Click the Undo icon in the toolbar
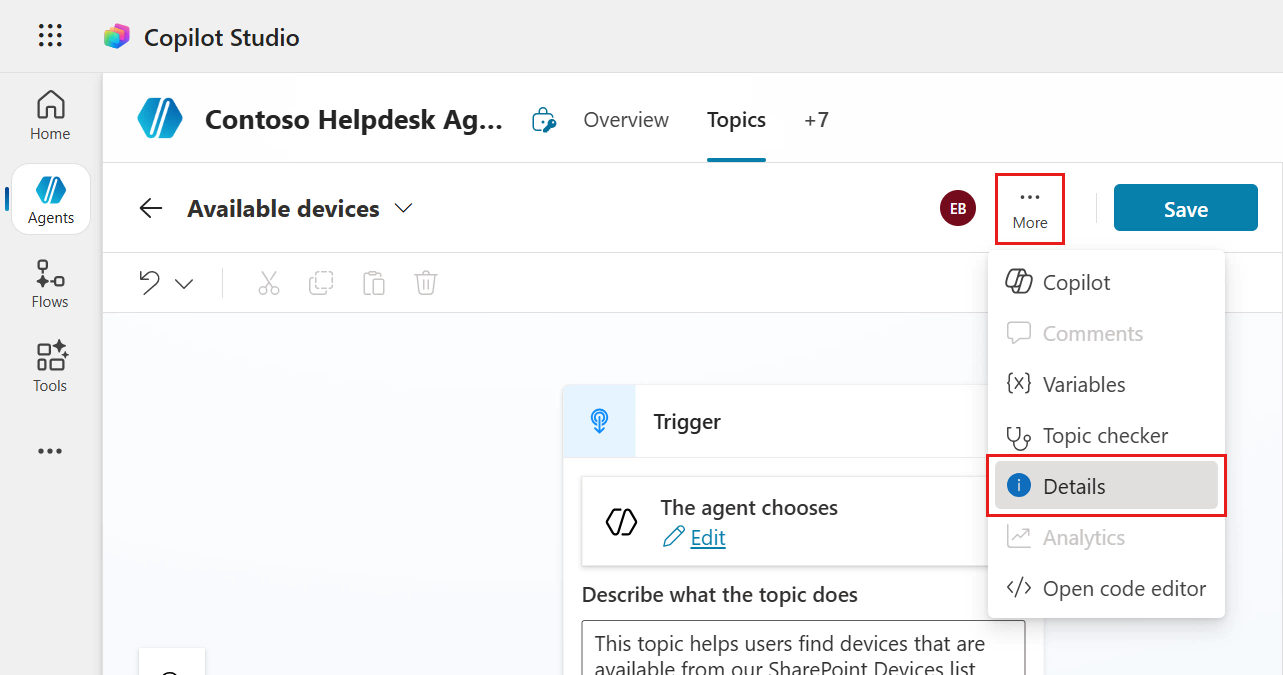1283x675 pixels. click(147, 282)
